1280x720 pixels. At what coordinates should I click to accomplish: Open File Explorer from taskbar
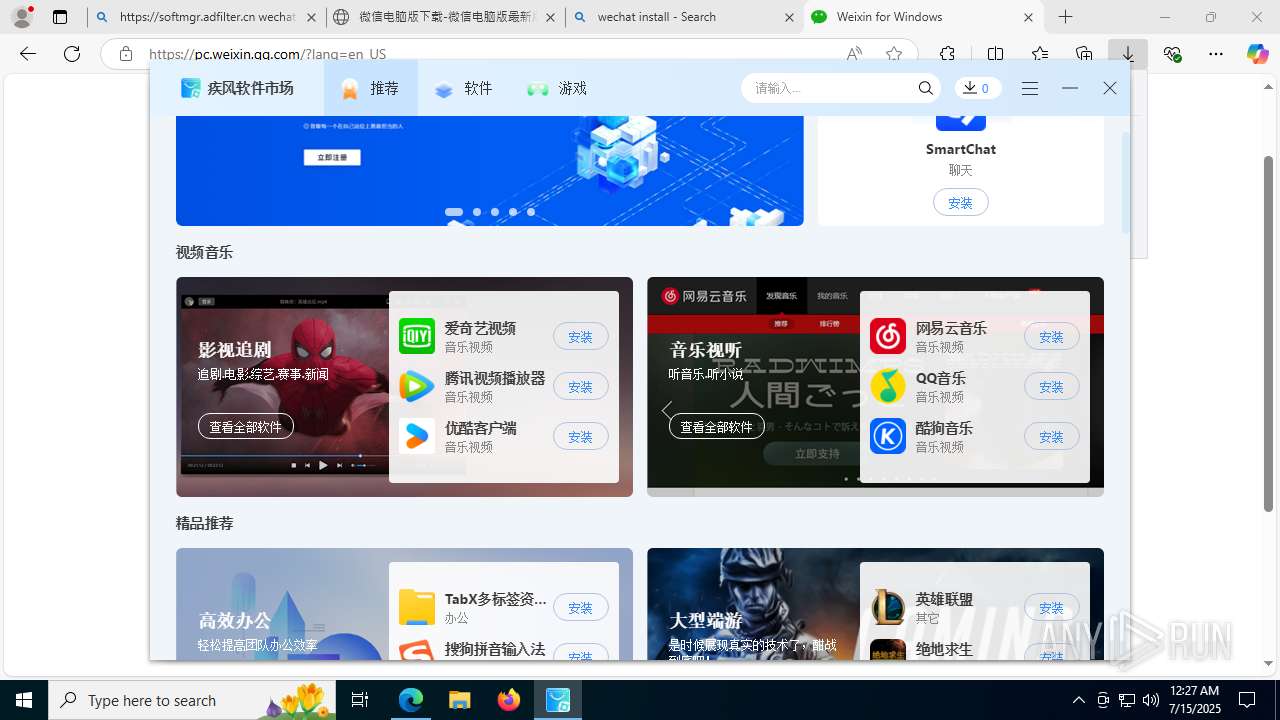coord(460,700)
